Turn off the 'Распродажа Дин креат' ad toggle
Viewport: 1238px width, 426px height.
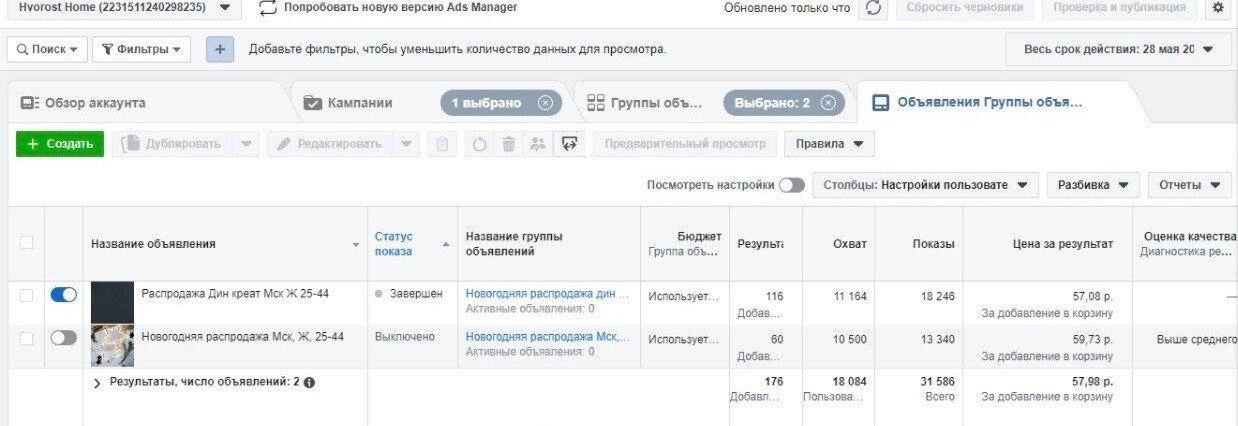point(63,295)
